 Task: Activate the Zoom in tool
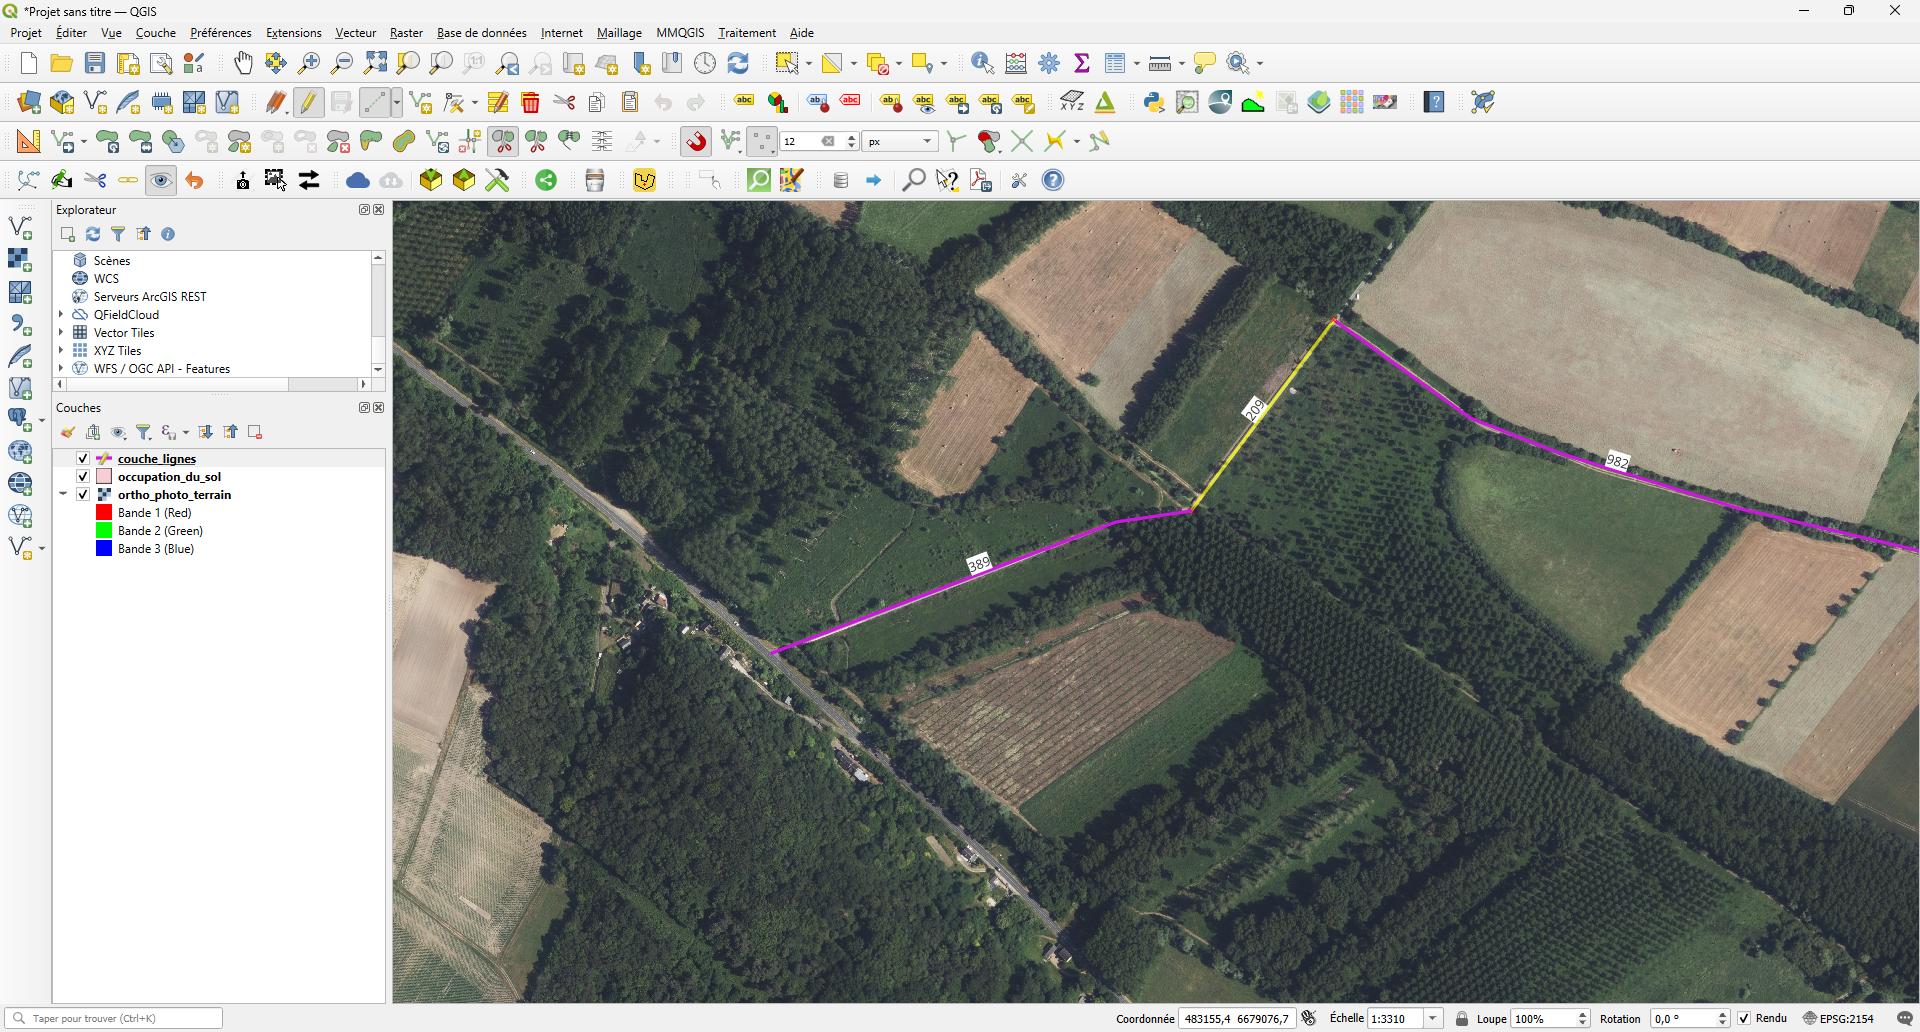[309, 62]
